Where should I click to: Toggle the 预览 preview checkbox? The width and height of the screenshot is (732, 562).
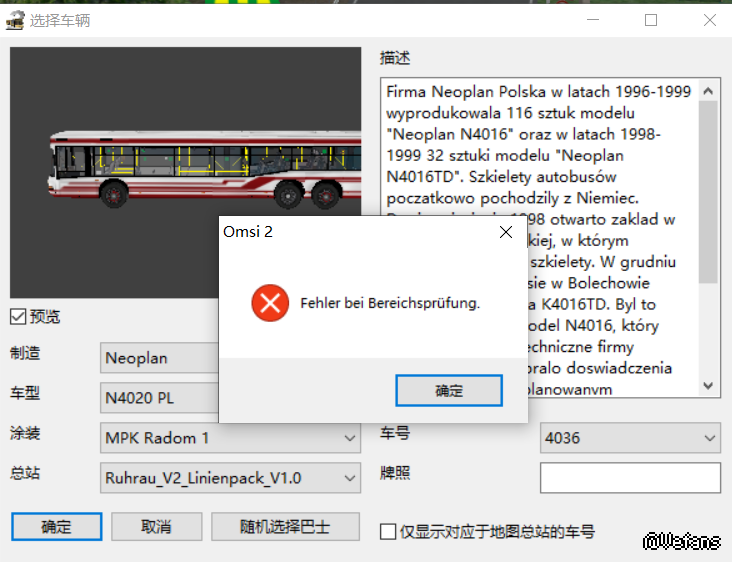point(18,317)
